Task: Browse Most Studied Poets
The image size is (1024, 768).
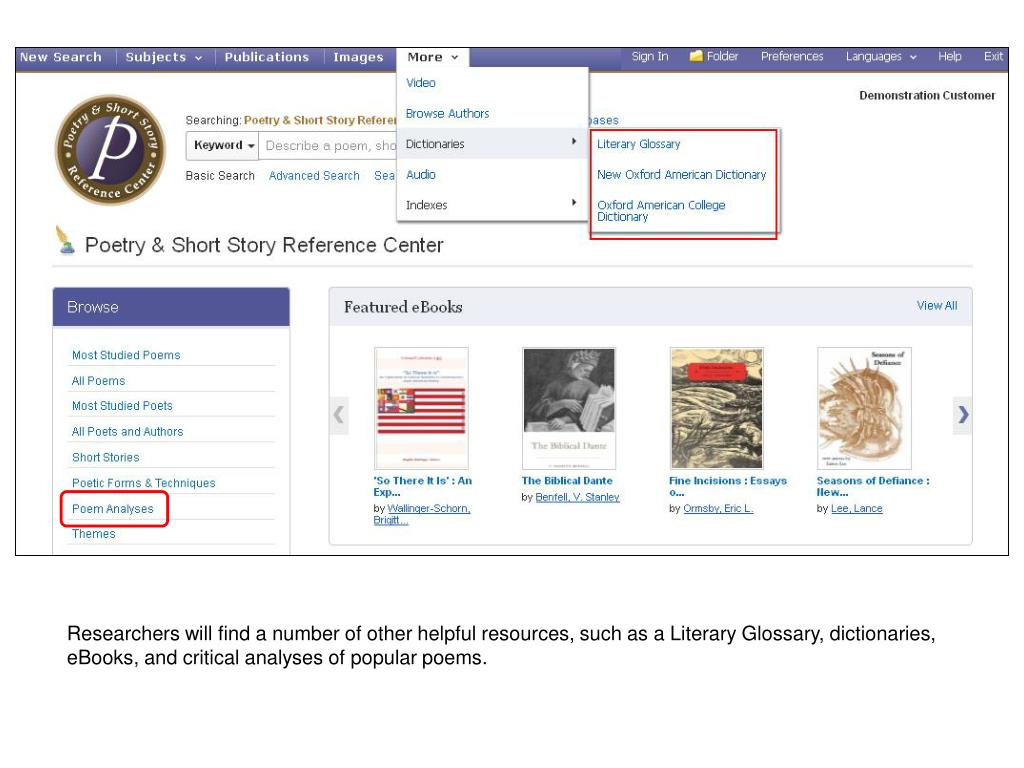Action: click(122, 406)
